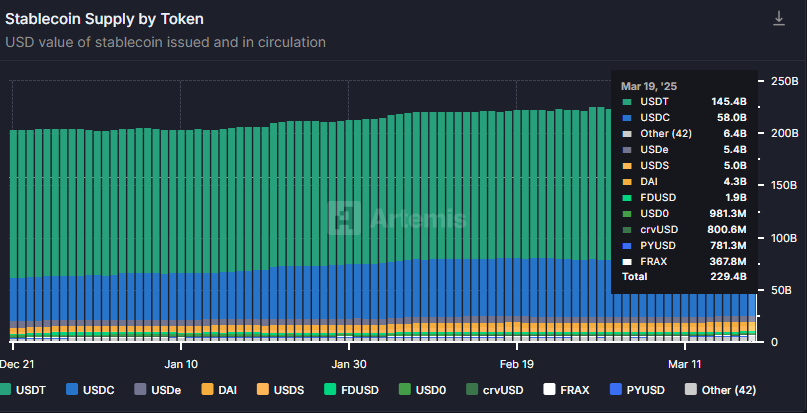
Task: Click the Mar 11 x-axis date label
Action: coord(685,364)
